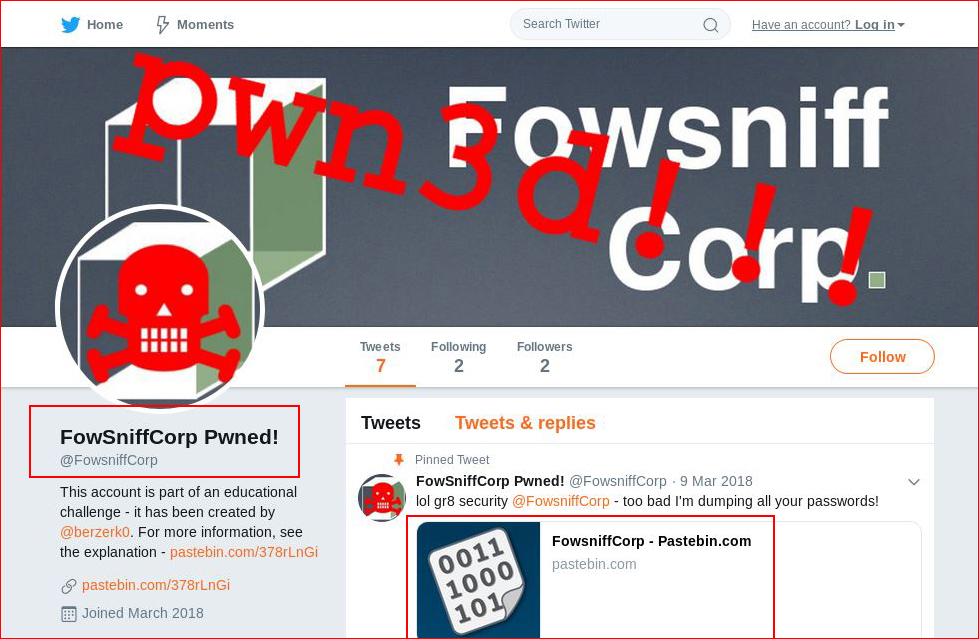
Task: Expand the pinned tweet's chevron menu
Action: [x=913, y=482]
